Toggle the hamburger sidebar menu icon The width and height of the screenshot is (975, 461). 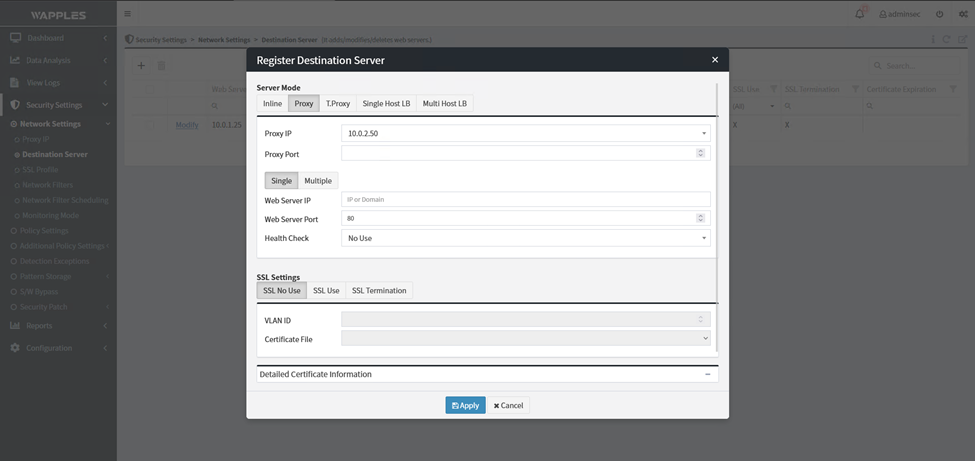pyautogui.click(x=127, y=14)
